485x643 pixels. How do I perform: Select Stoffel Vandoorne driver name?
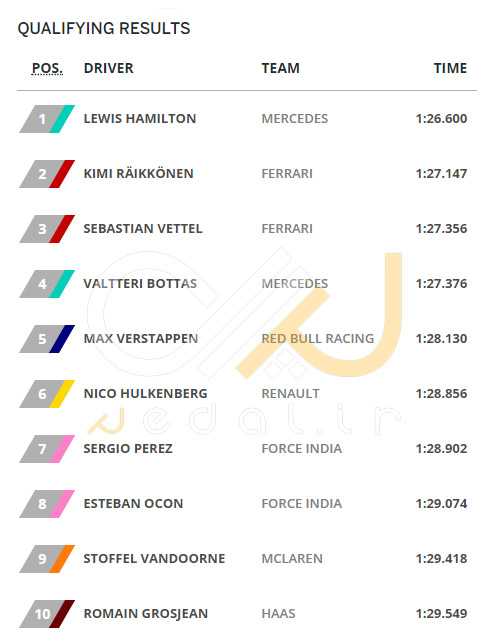point(154,559)
